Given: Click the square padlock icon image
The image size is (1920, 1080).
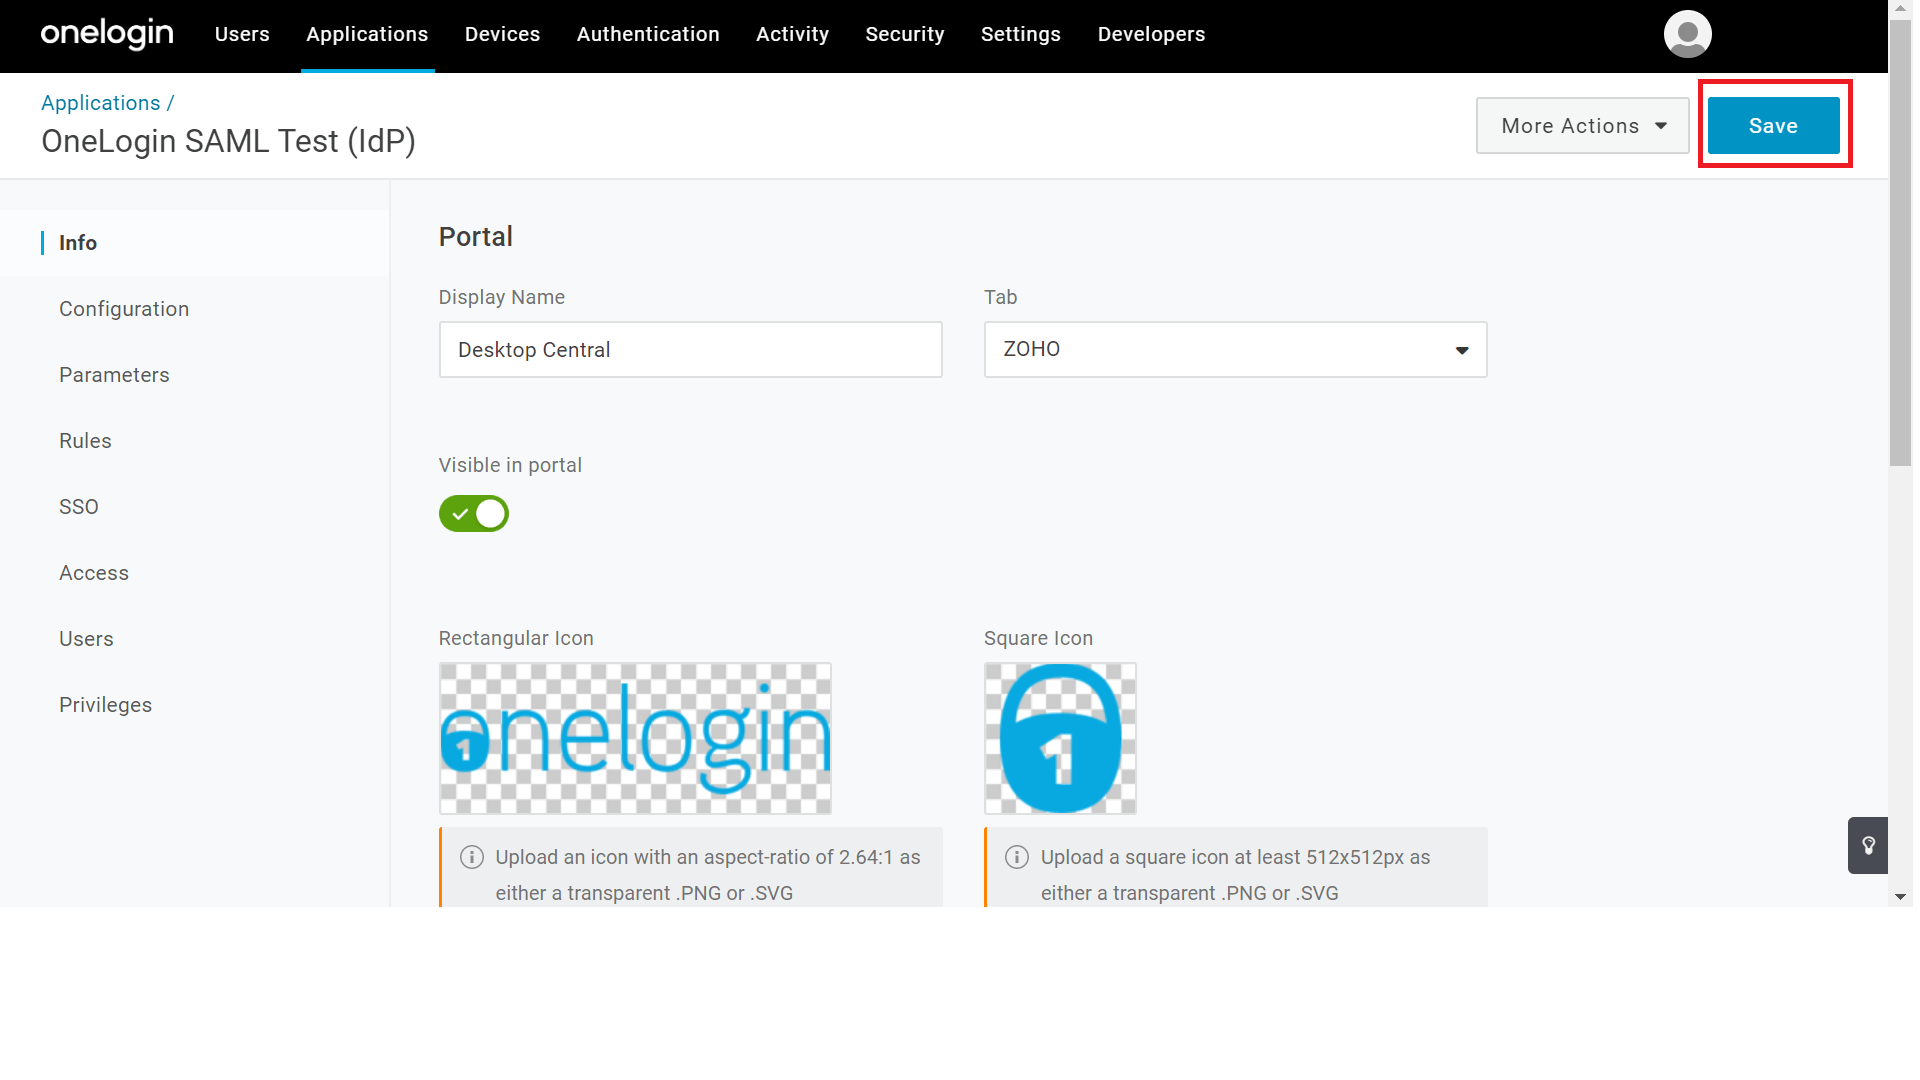Looking at the screenshot, I should point(1060,739).
